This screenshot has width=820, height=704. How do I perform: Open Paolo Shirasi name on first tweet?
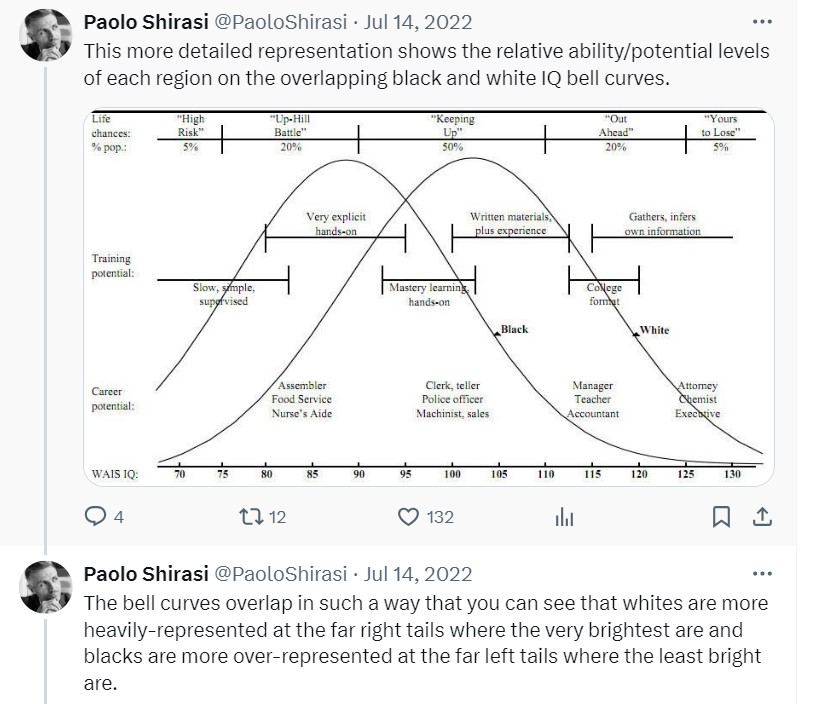pos(144,22)
